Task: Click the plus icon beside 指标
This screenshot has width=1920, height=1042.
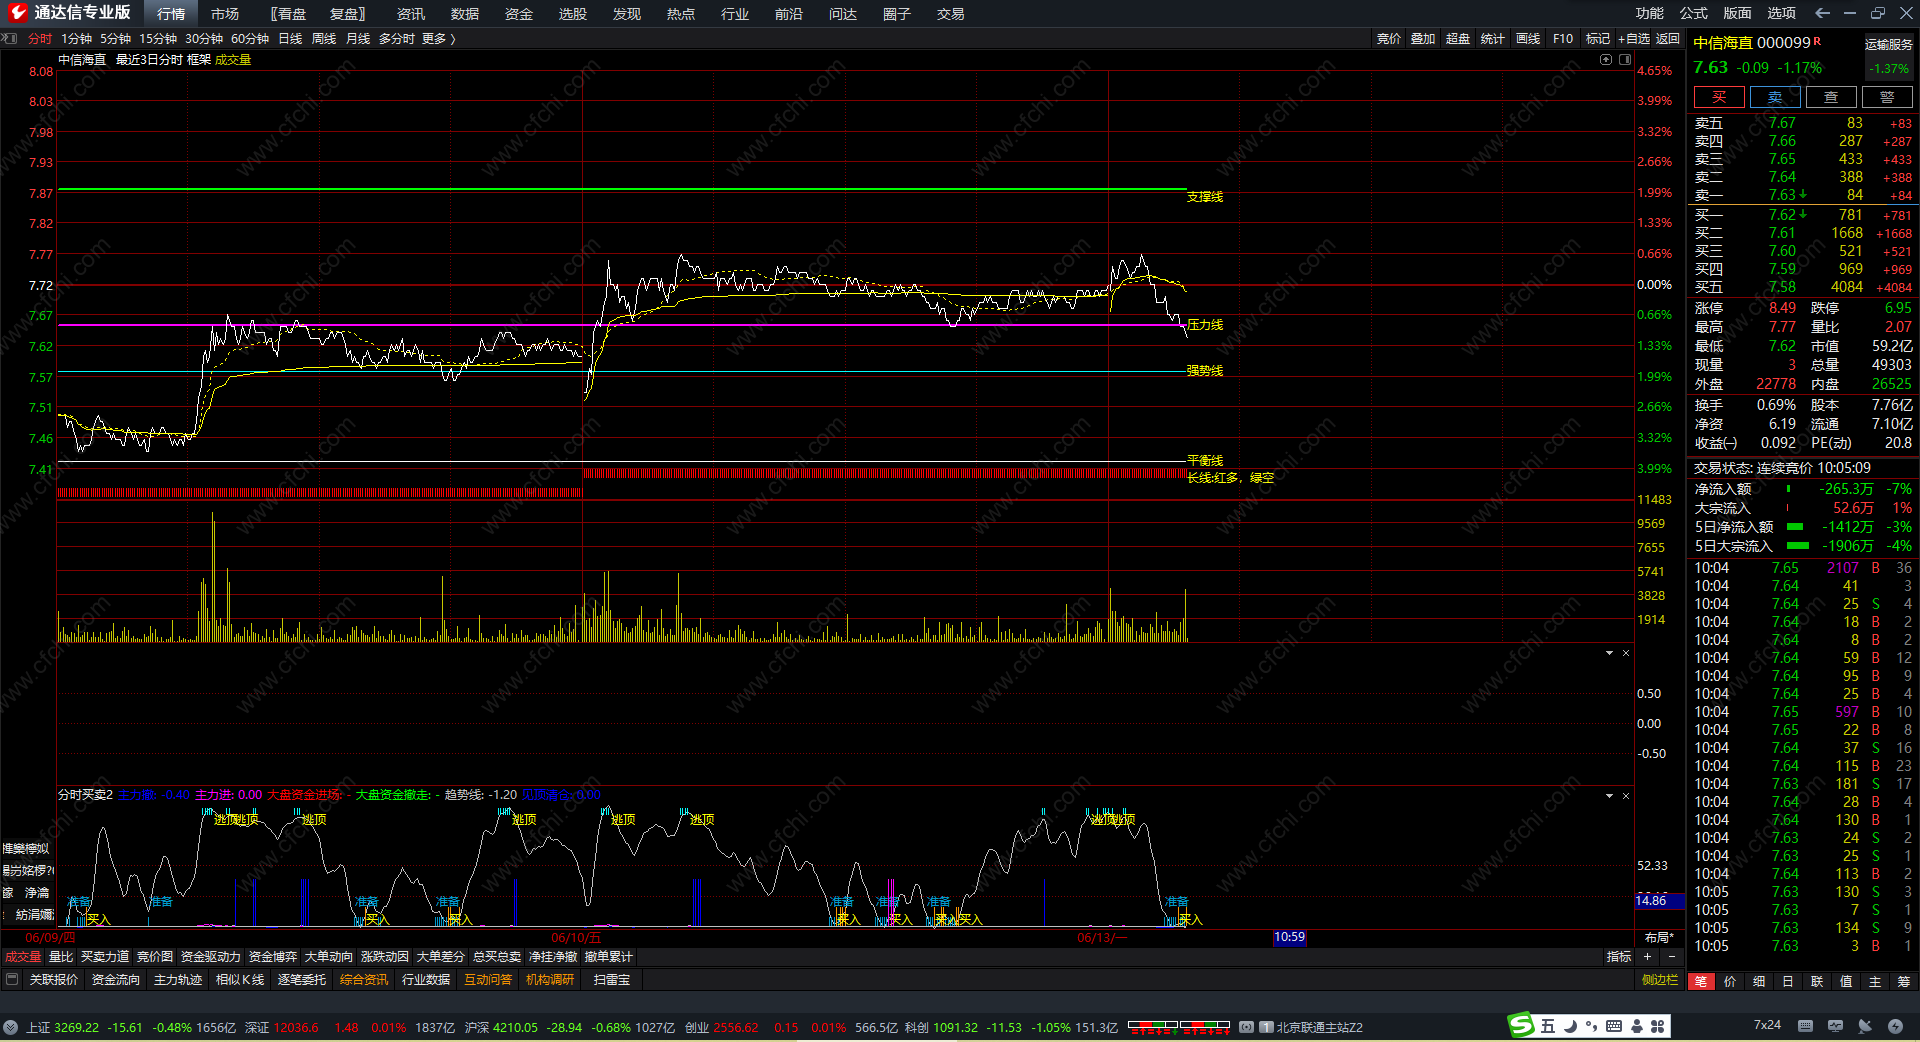Action: tap(1648, 957)
